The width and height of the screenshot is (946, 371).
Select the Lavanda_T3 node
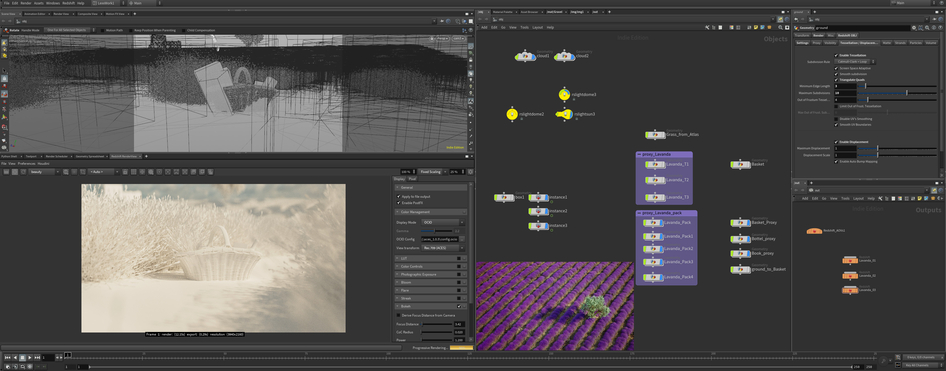655,197
